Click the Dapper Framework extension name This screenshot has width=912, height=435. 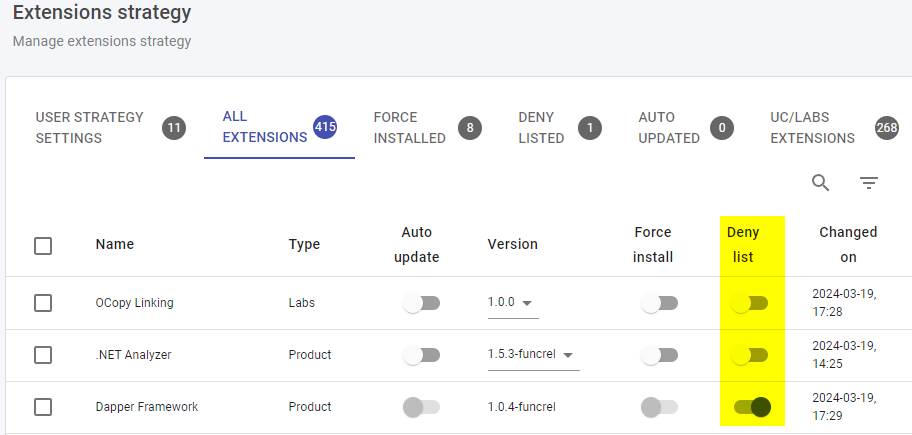click(147, 407)
